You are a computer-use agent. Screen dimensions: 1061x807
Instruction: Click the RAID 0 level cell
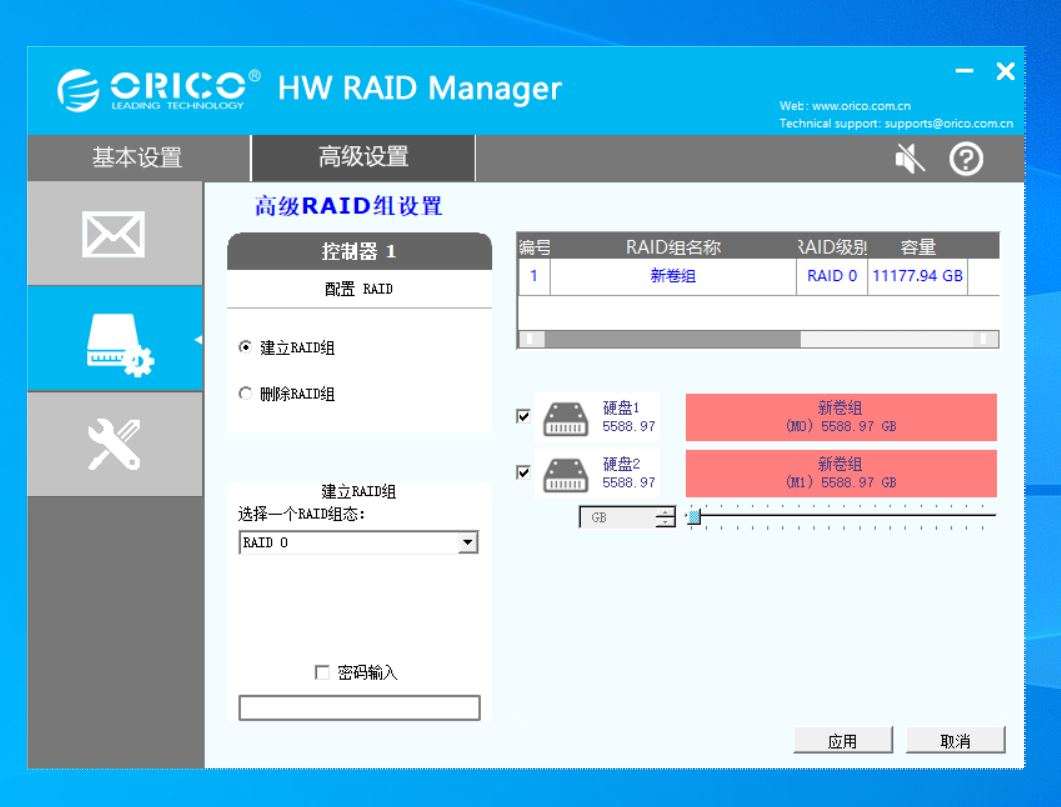tap(832, 276)
